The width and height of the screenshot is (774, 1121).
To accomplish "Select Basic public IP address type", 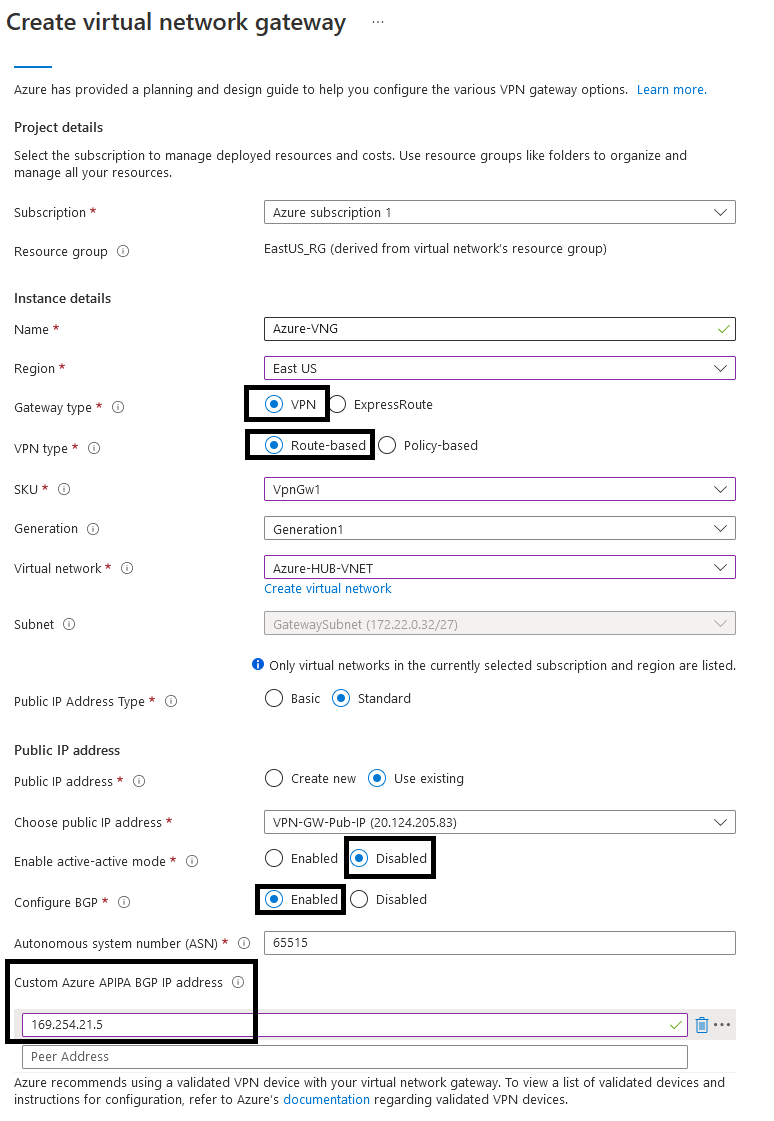I will click(274, 699).
